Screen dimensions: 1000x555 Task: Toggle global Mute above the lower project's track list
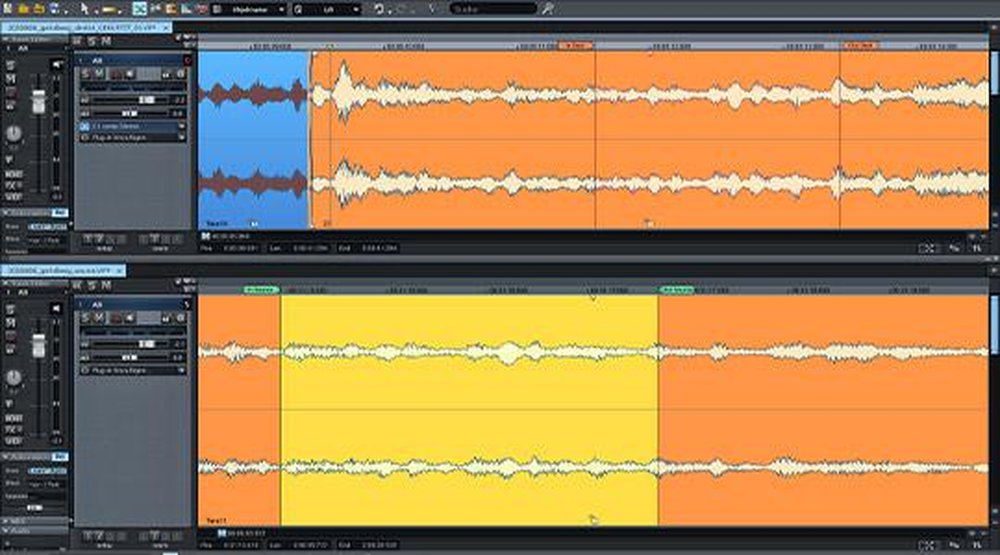pyautogui.click(x=106, y=286)
